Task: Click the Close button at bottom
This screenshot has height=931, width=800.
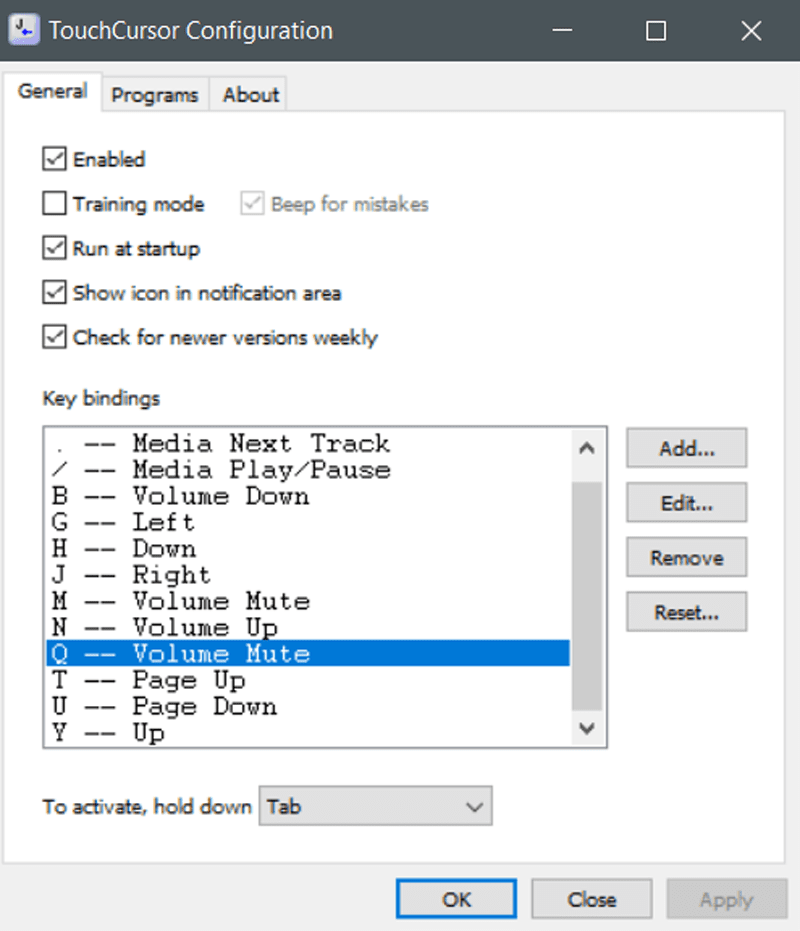Action: (592, 899)
